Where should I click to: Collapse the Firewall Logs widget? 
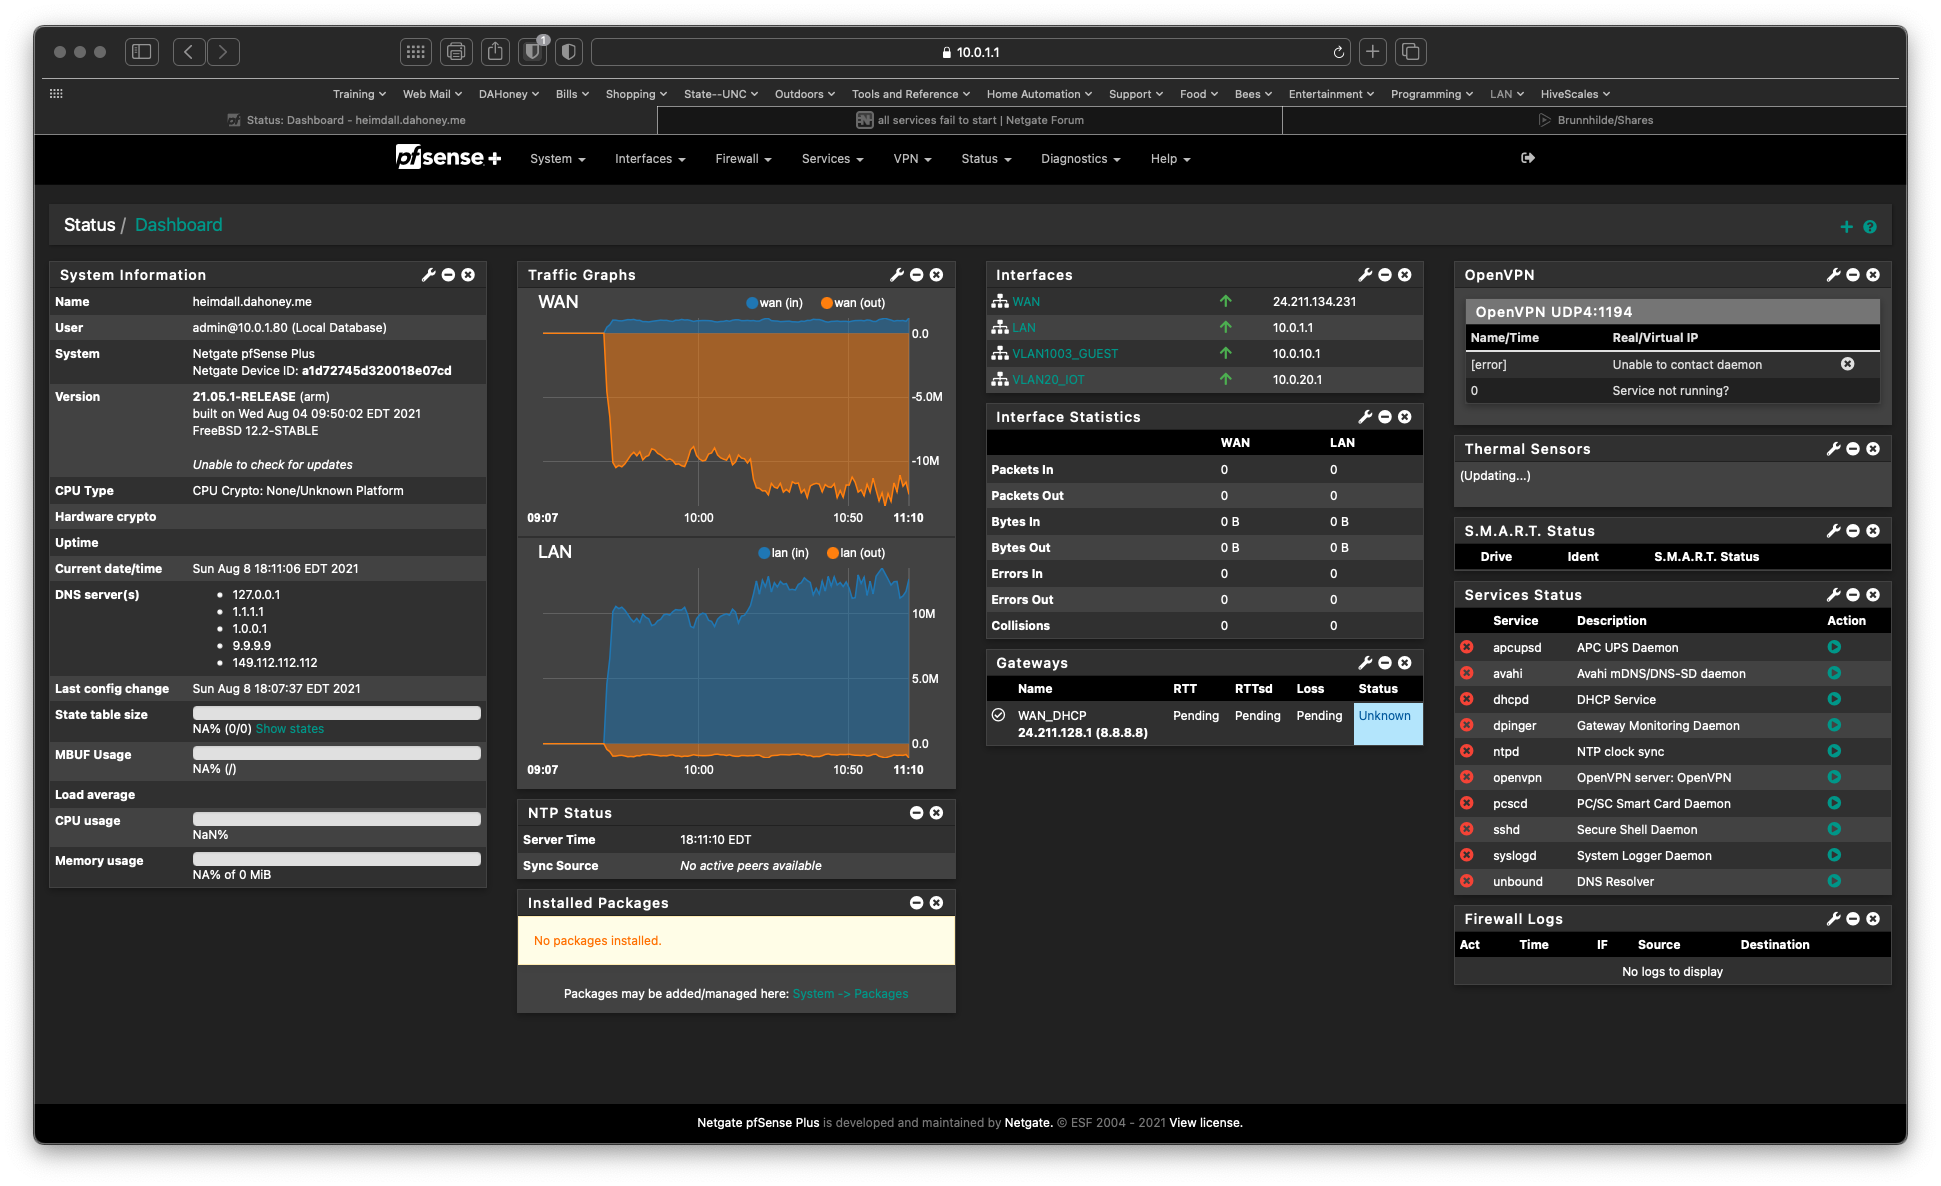[1853, 919]
